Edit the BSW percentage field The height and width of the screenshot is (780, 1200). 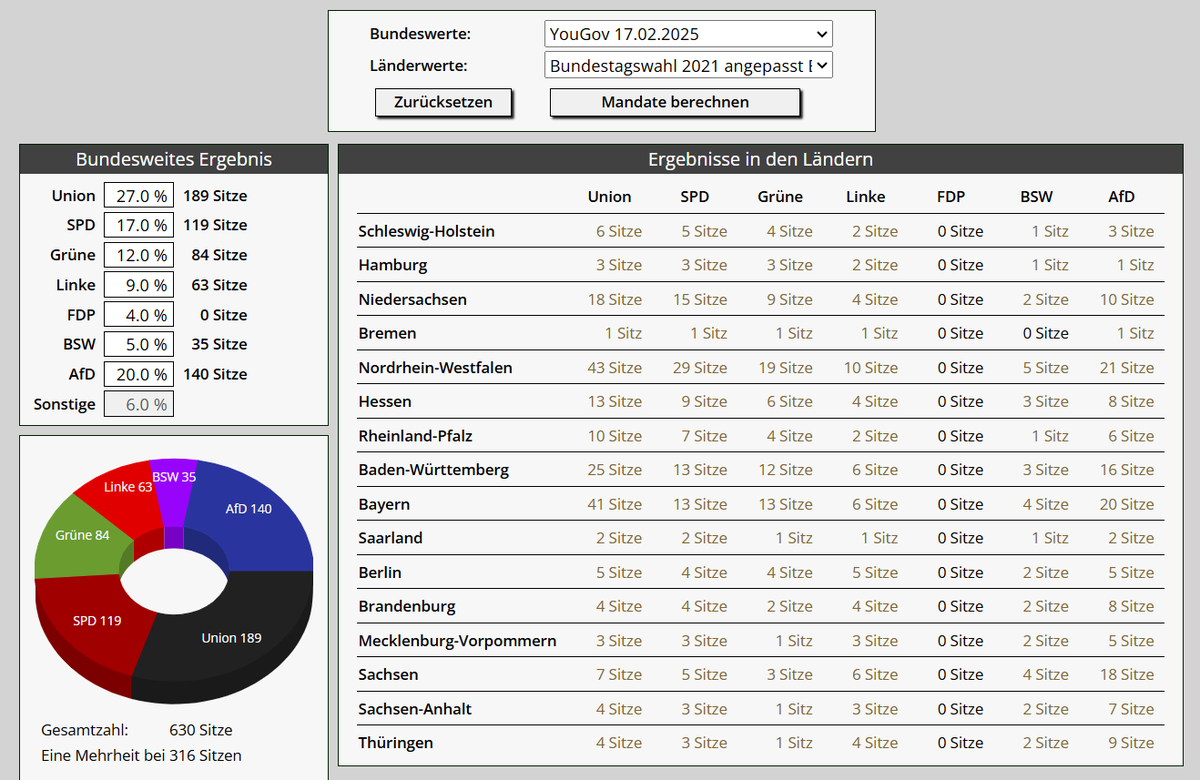point(139,344)
